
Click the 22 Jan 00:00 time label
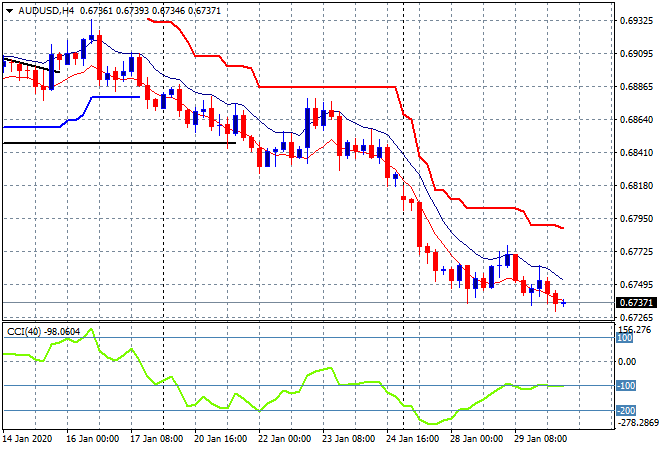(284, 439)
